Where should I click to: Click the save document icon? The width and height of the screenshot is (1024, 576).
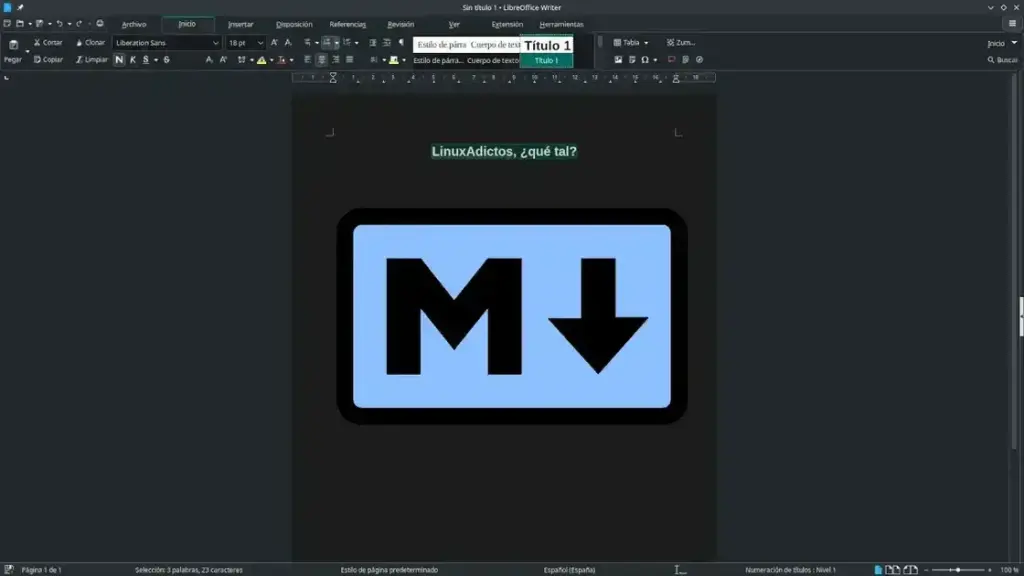click(39, 24)
